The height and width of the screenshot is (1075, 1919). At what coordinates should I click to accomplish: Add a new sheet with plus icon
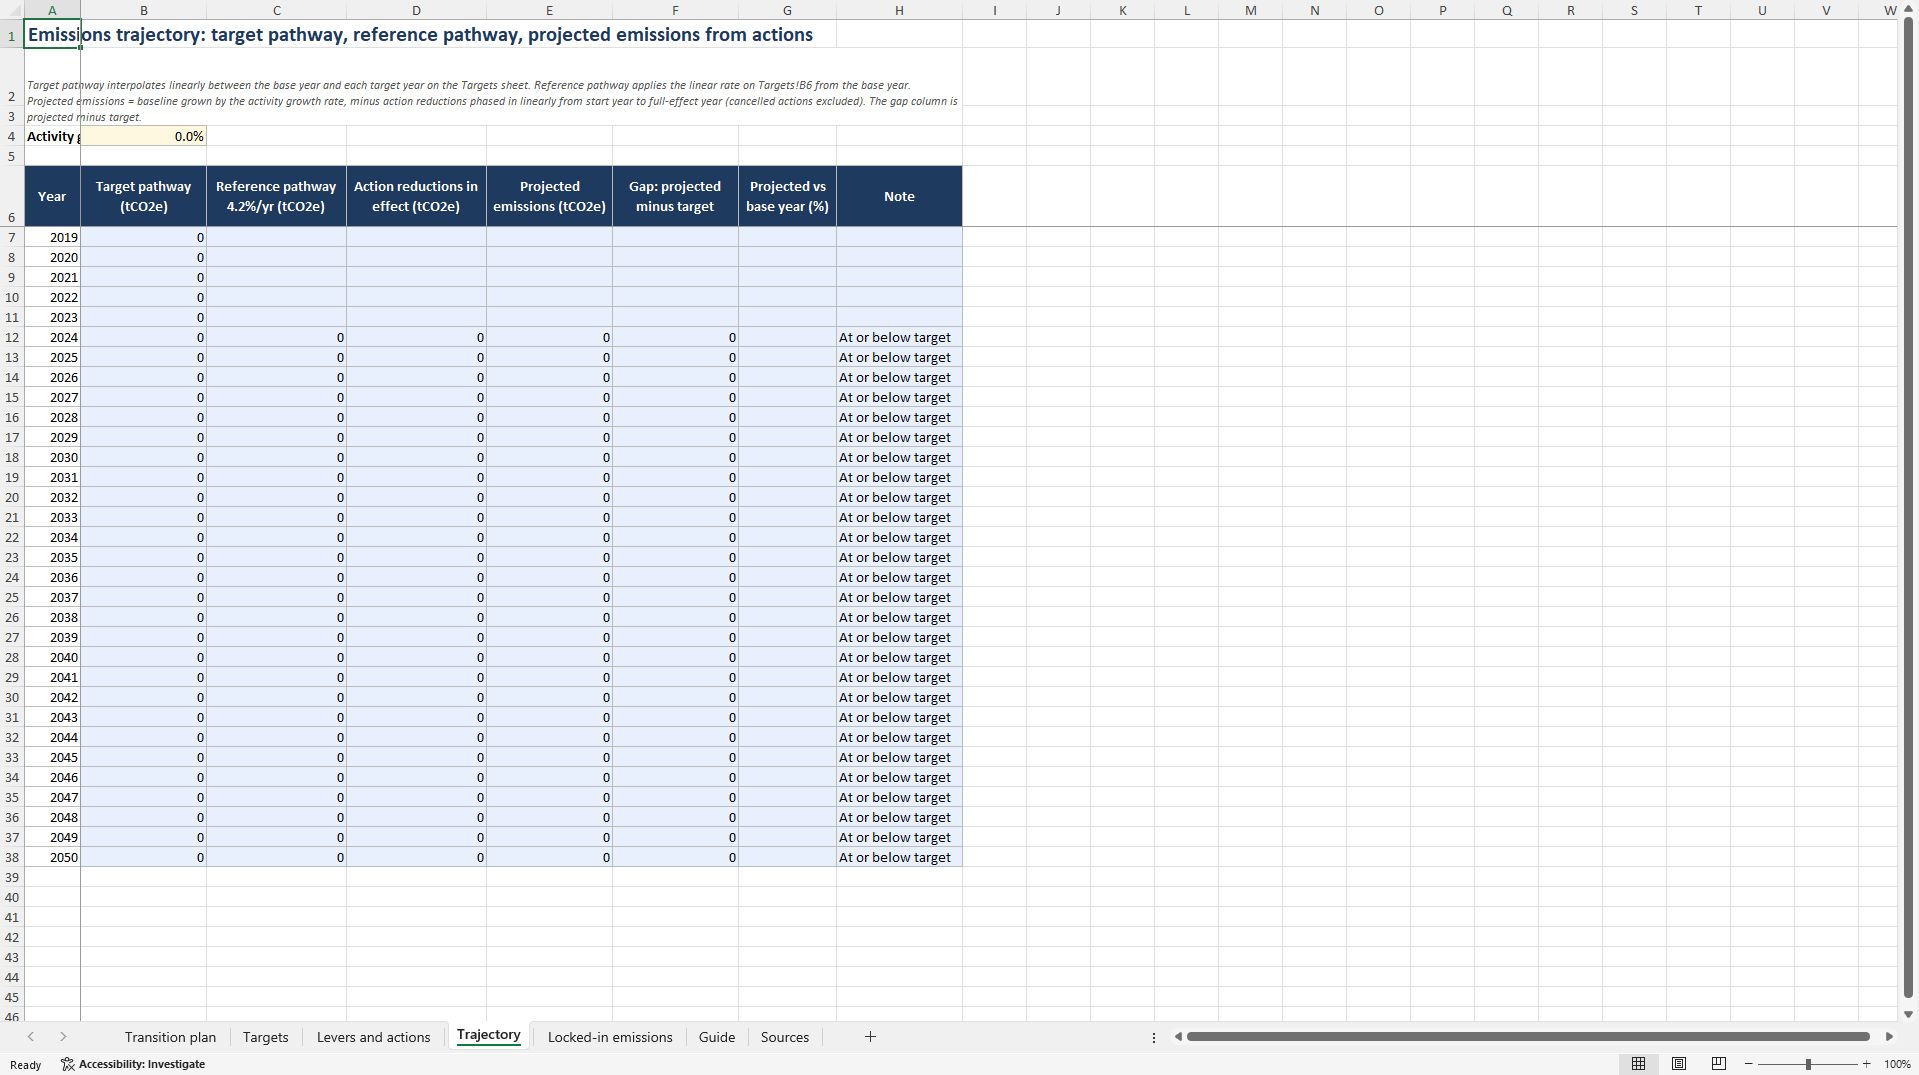[x=870, y=1037]
